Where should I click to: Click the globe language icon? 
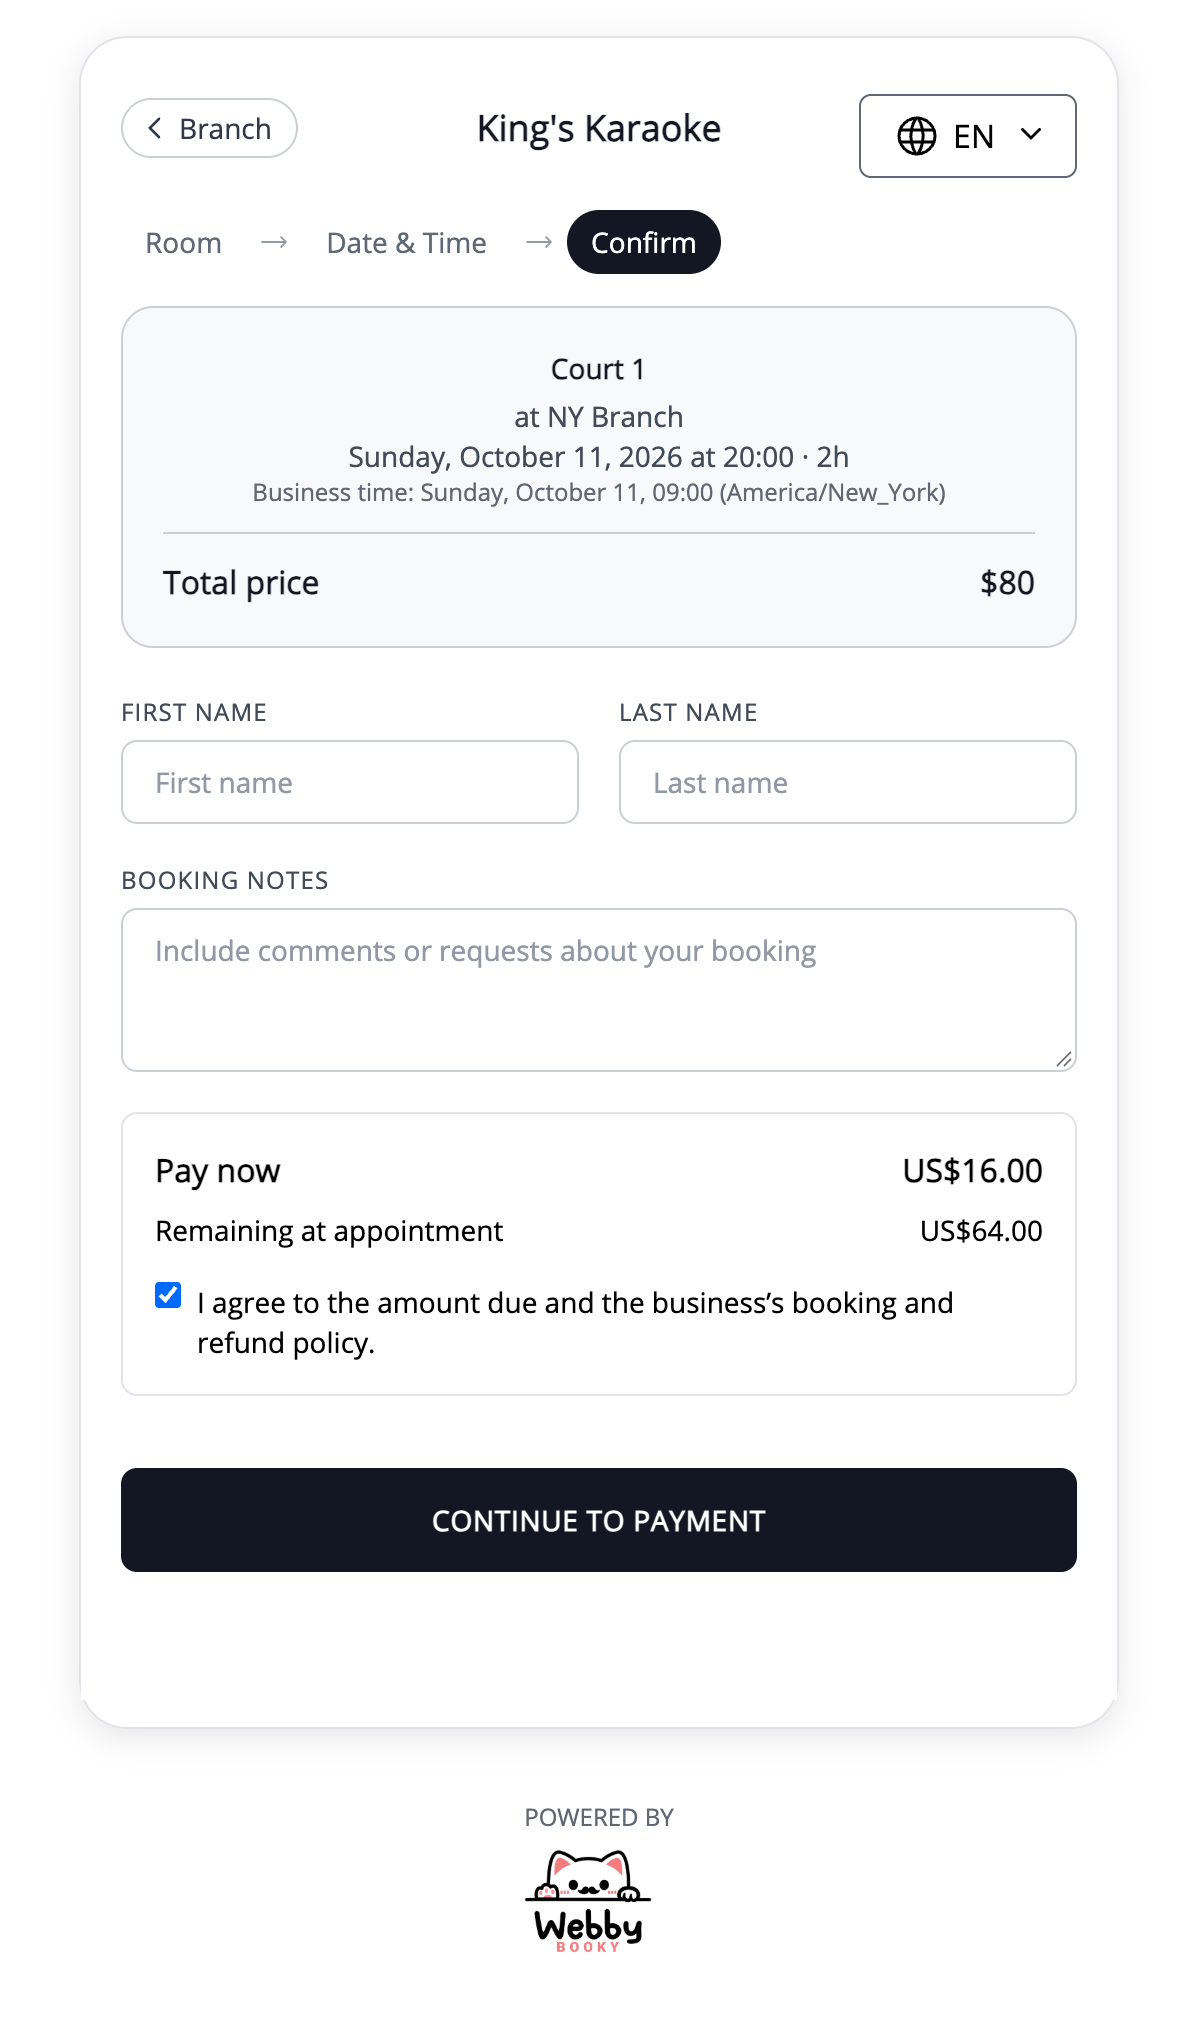coord(916,136)
